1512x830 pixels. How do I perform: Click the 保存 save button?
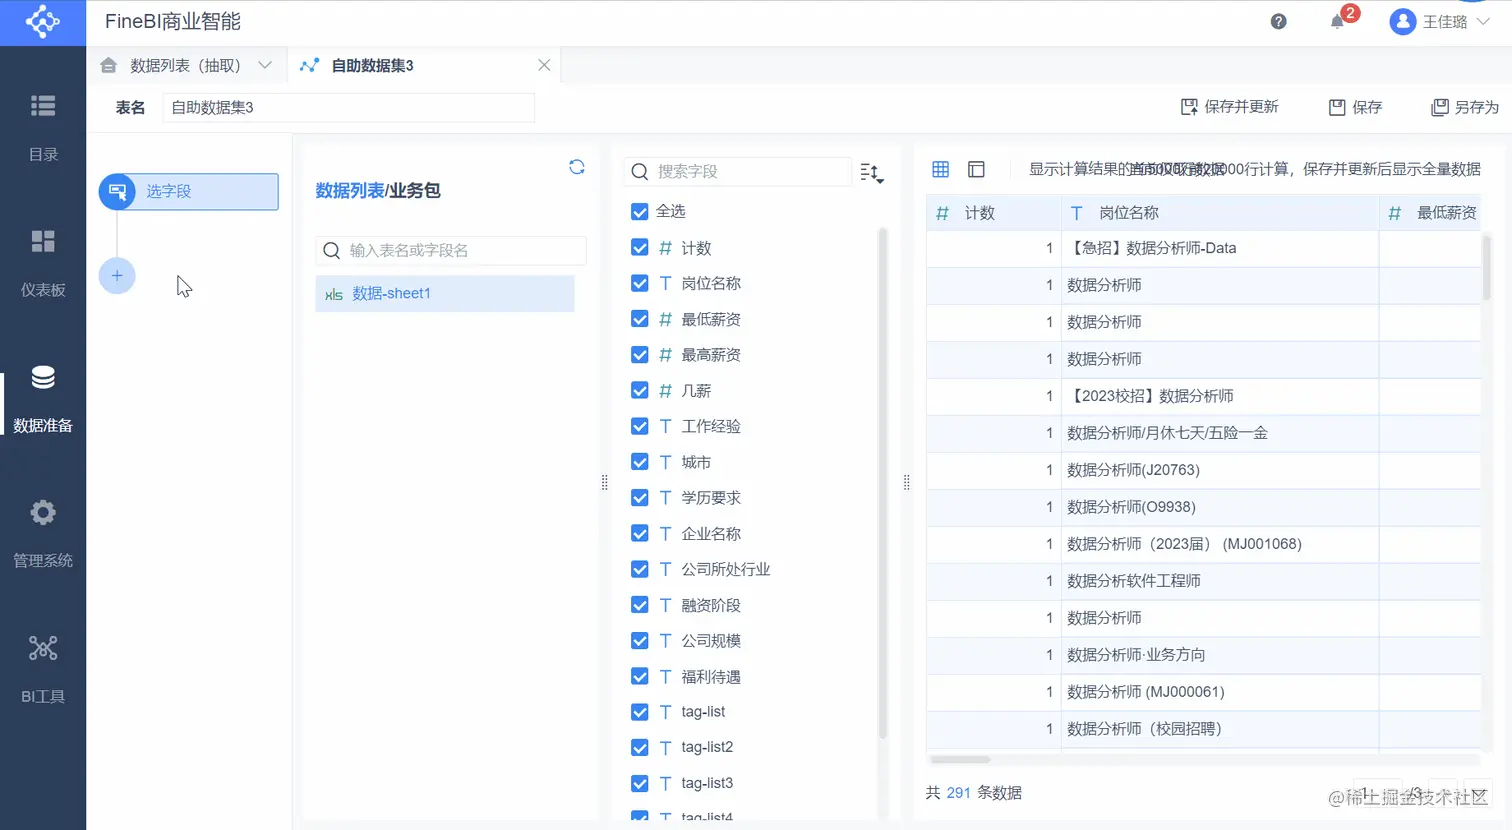click(x=1355, y=107)
